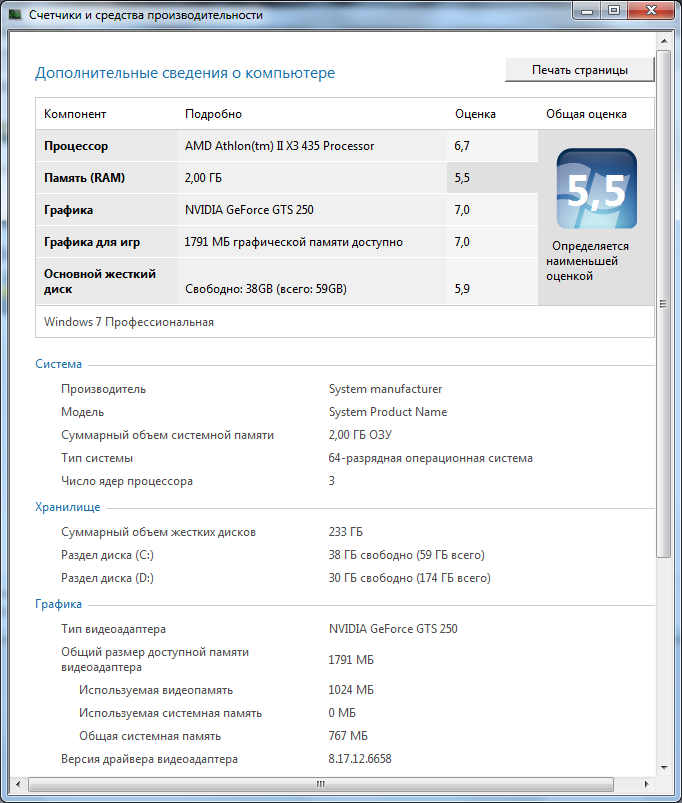Viewport: 682px width, 803px height.
Task: Click the vertical scrollbar down arrow
Action: click(x=664, y=767)
